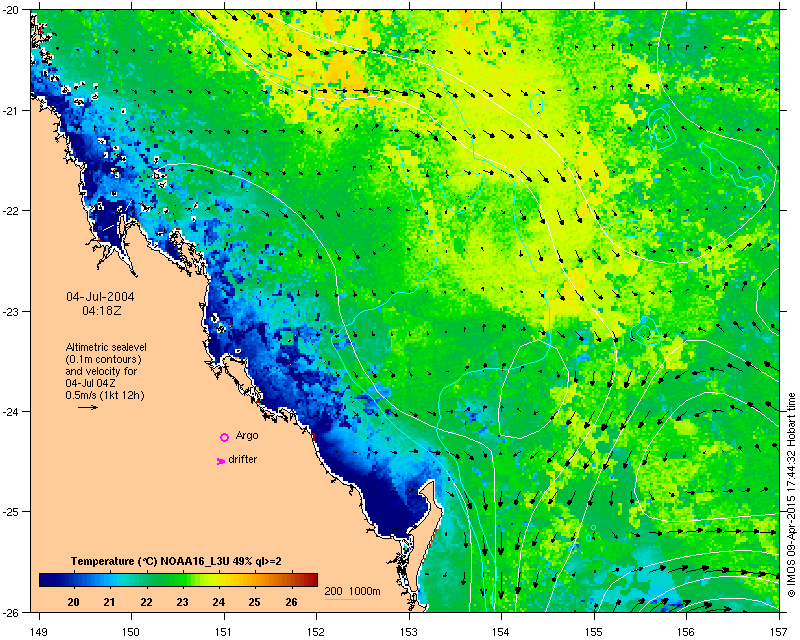Click the latitude axis label -21
This screenshot has width=800, height=640.
tap(11, 111)
